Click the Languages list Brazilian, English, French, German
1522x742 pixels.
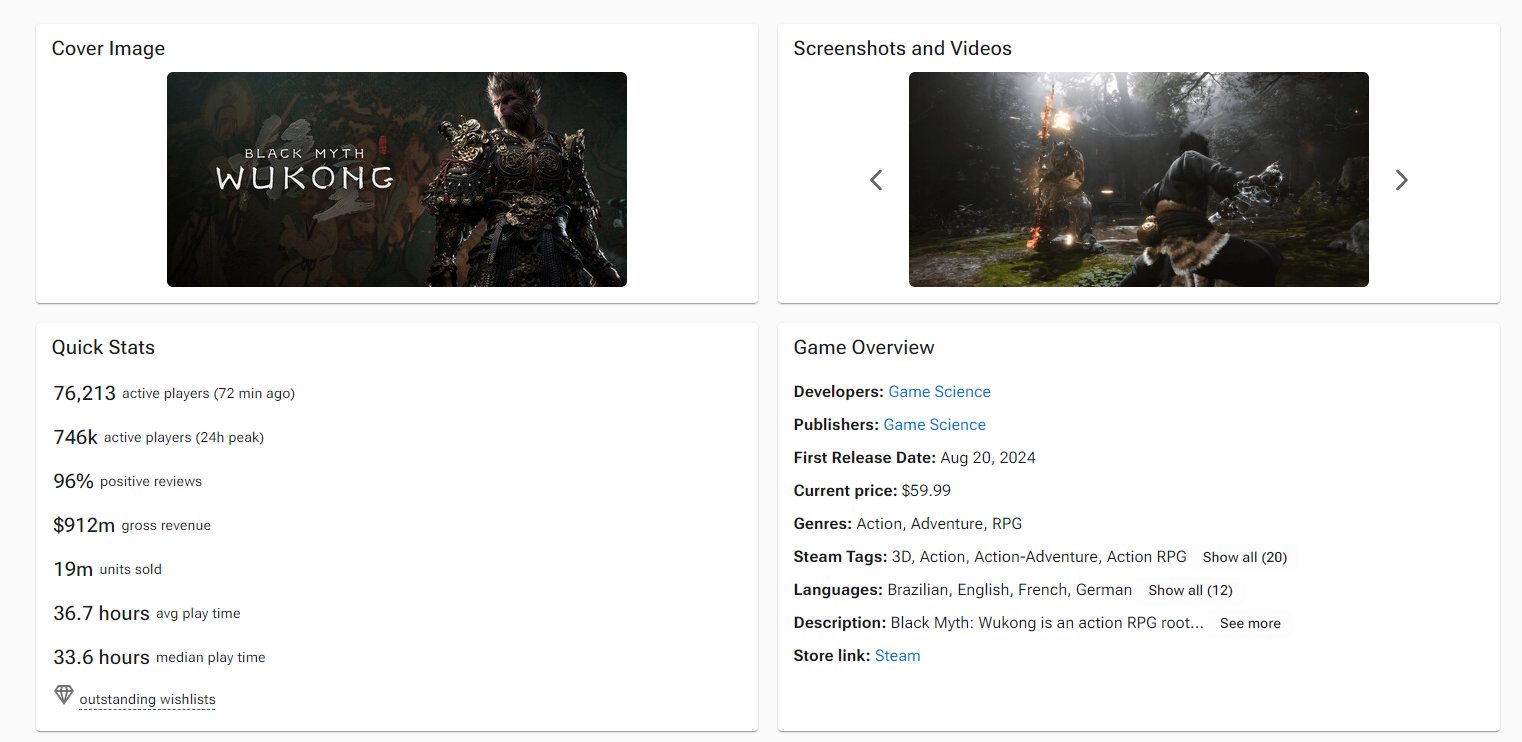[x=1010, y=590]
